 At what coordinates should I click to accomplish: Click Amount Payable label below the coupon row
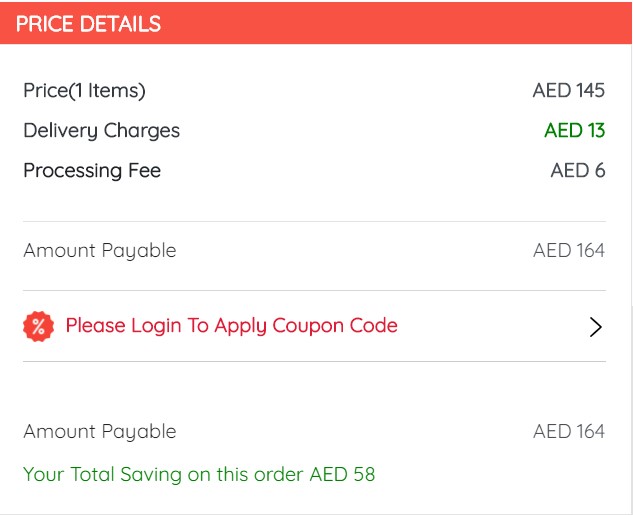click(99, 432)
